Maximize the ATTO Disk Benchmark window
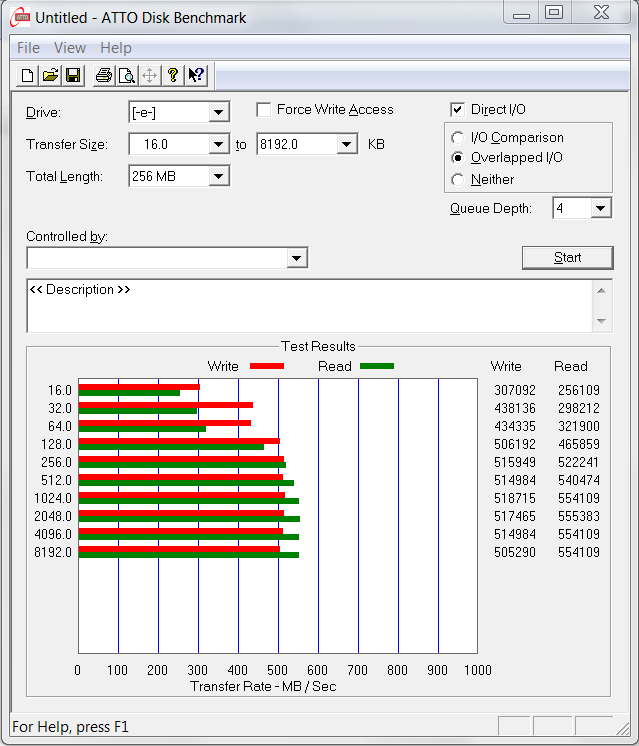639x746 pixels. pyautogui.click(x=554, y=12)
